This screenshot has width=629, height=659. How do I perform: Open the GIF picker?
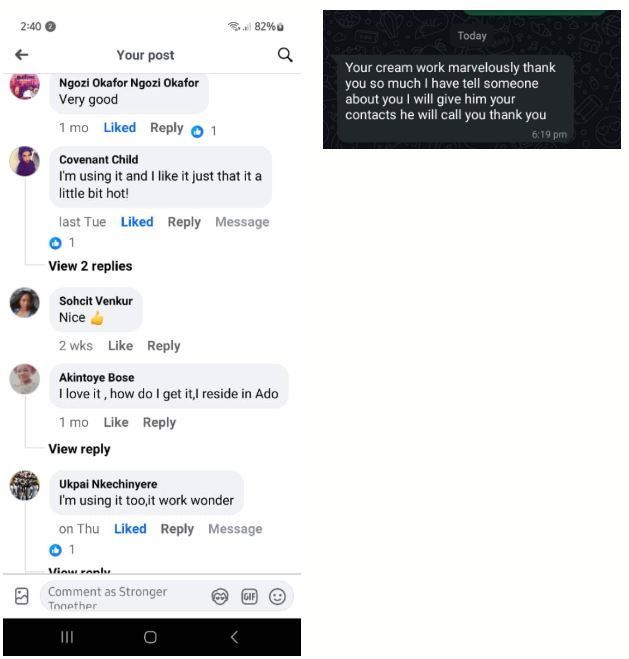point(249,596)
